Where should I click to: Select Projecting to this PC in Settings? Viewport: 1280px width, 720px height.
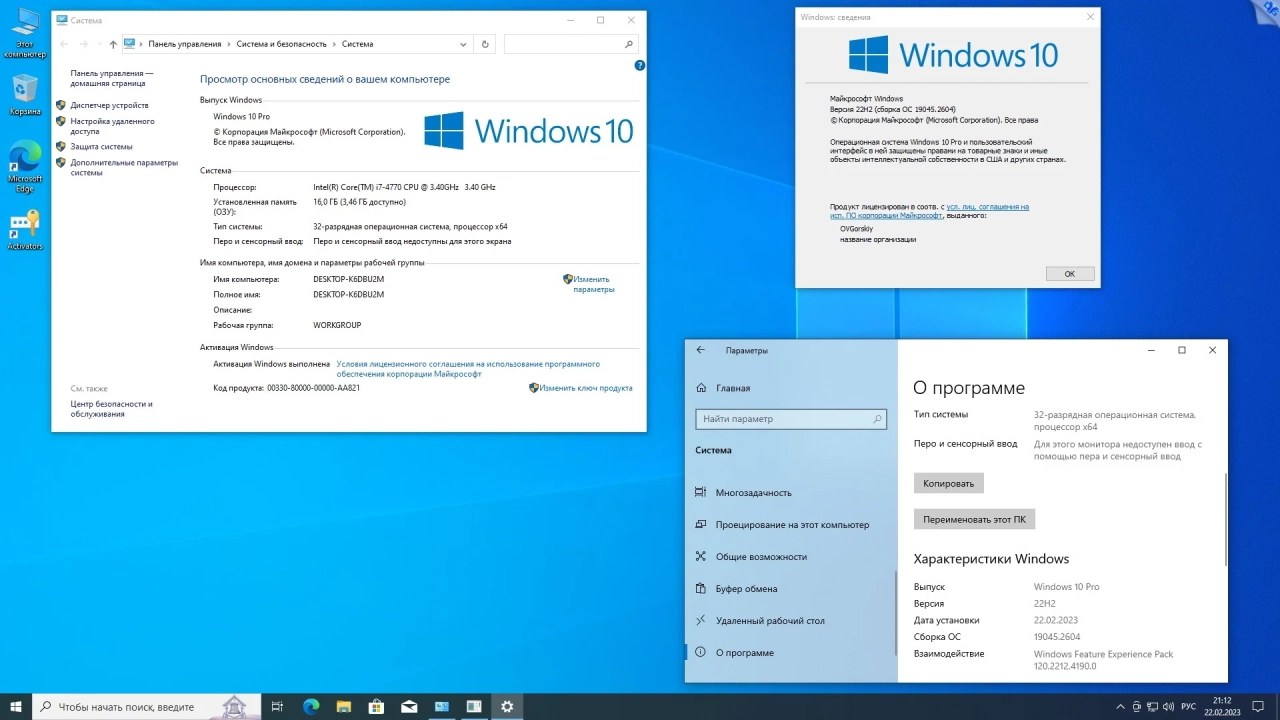792,524
